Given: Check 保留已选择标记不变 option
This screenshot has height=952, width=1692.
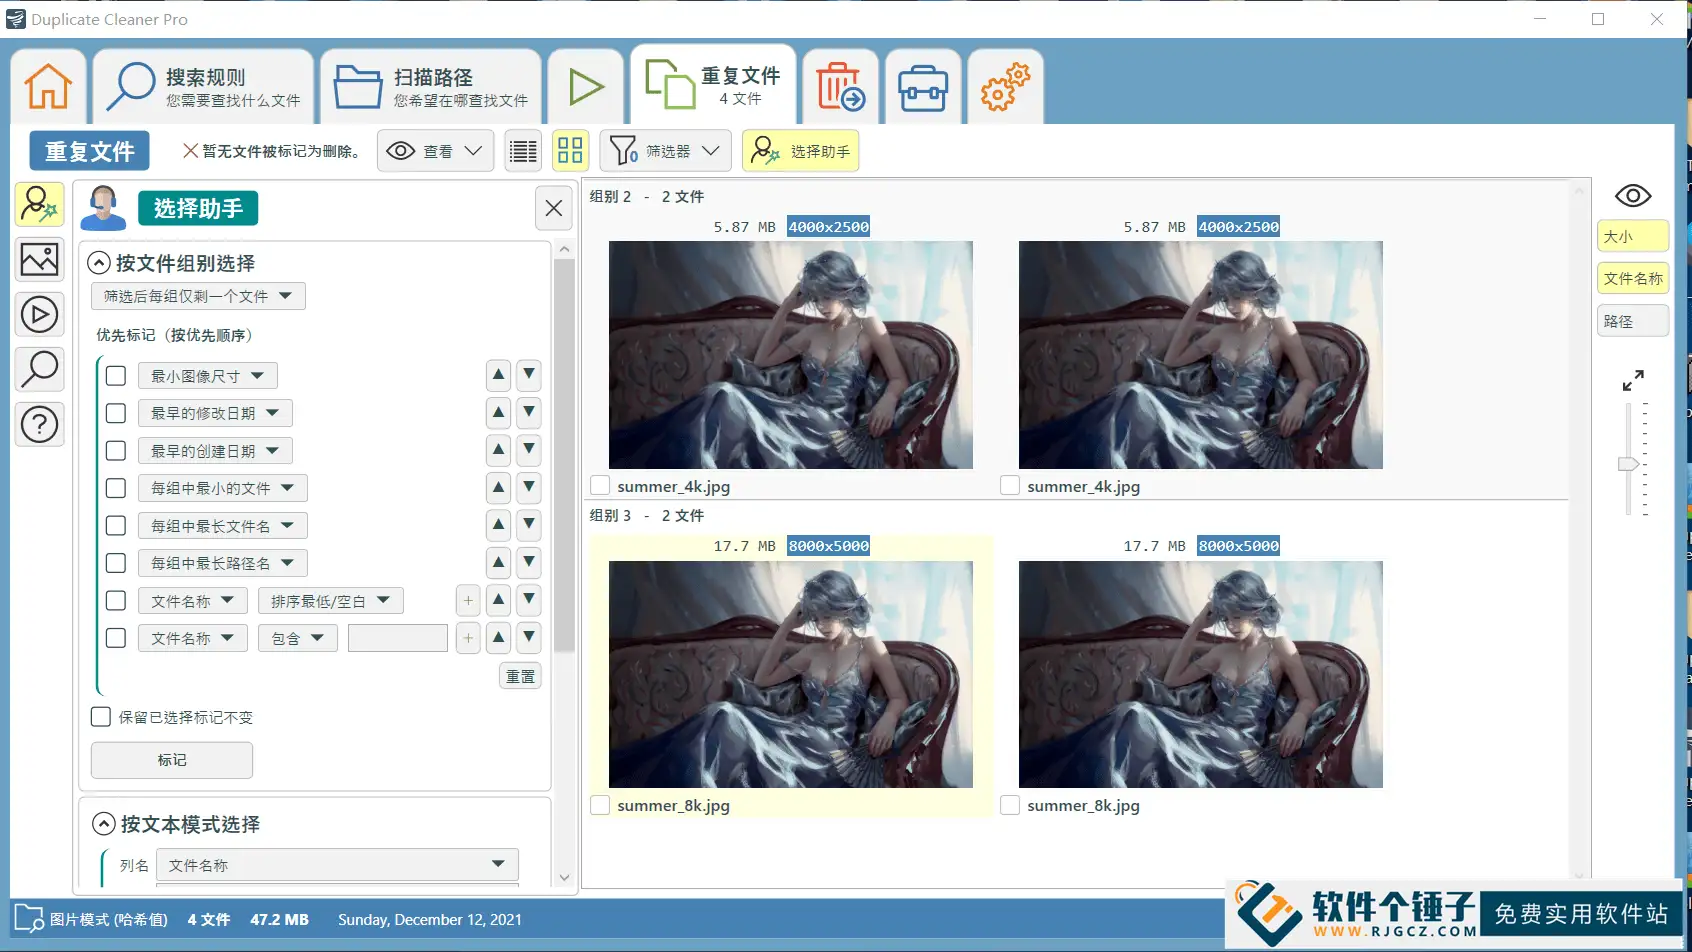Looking at the screenshot, I should coord(101,717).
